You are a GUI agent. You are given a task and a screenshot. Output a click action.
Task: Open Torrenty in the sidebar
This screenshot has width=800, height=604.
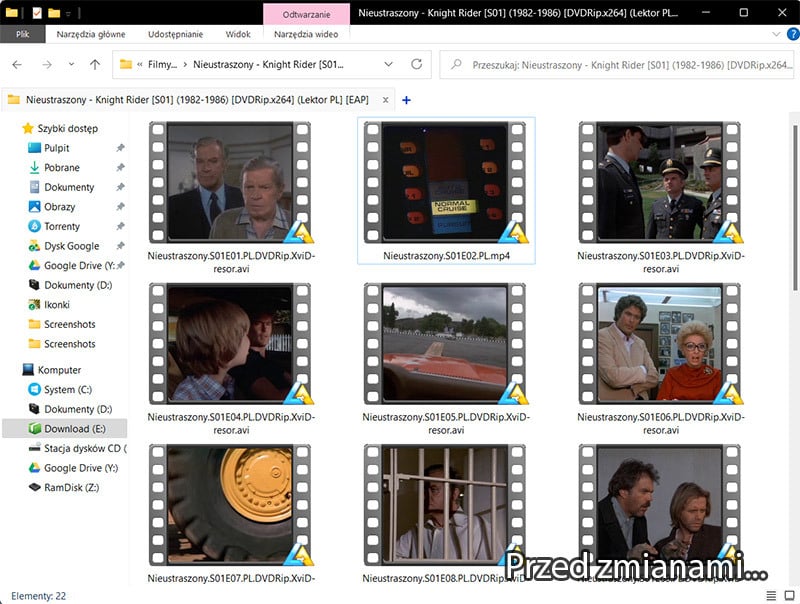(x=62, y=226)
